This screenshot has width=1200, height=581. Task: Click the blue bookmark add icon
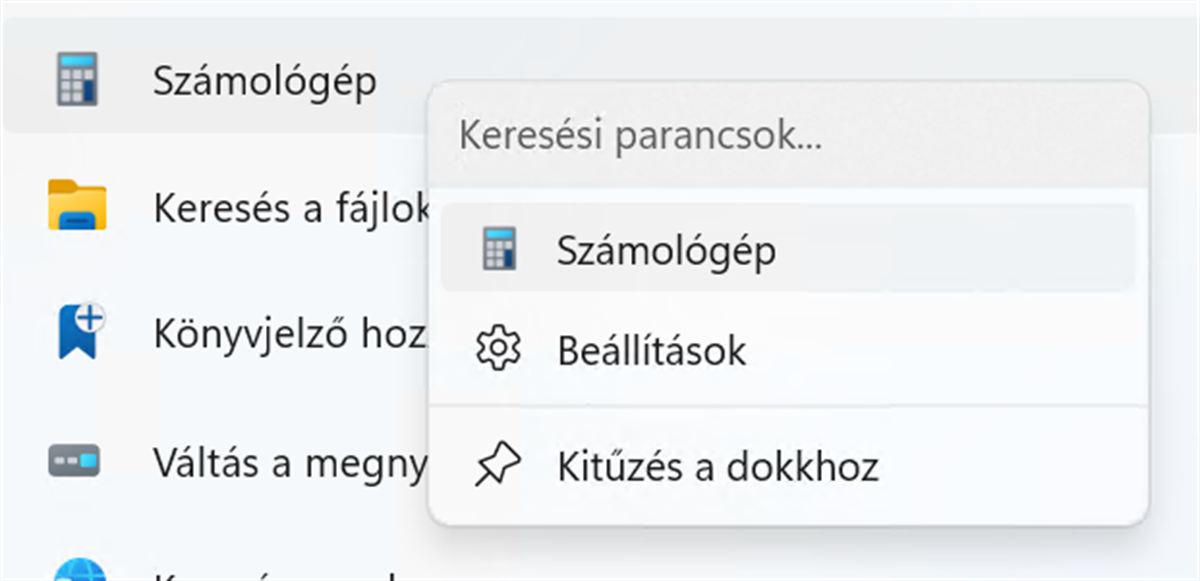tap(80, 332)
